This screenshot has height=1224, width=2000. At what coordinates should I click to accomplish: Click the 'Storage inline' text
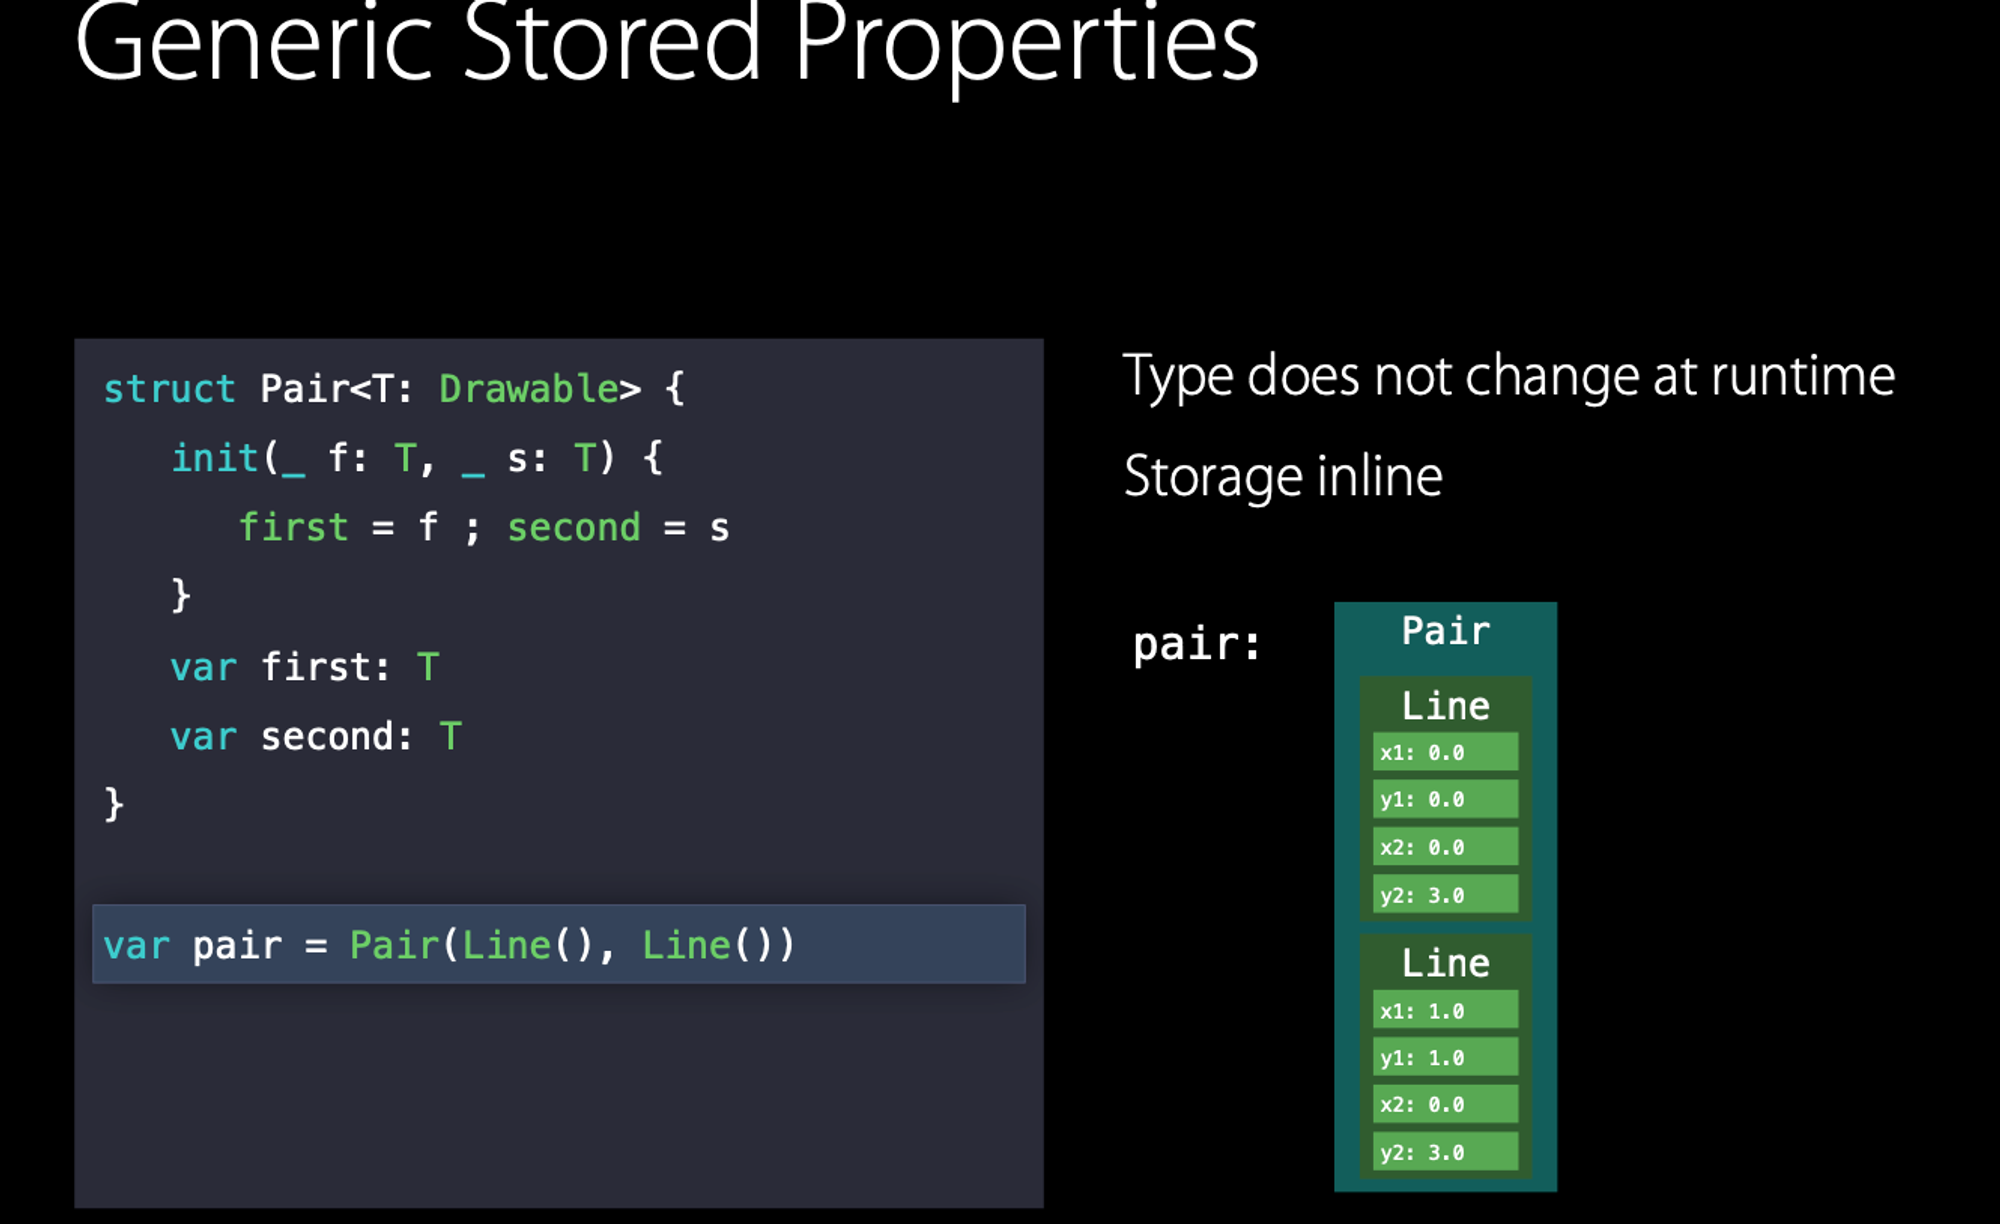(1283, 476)
